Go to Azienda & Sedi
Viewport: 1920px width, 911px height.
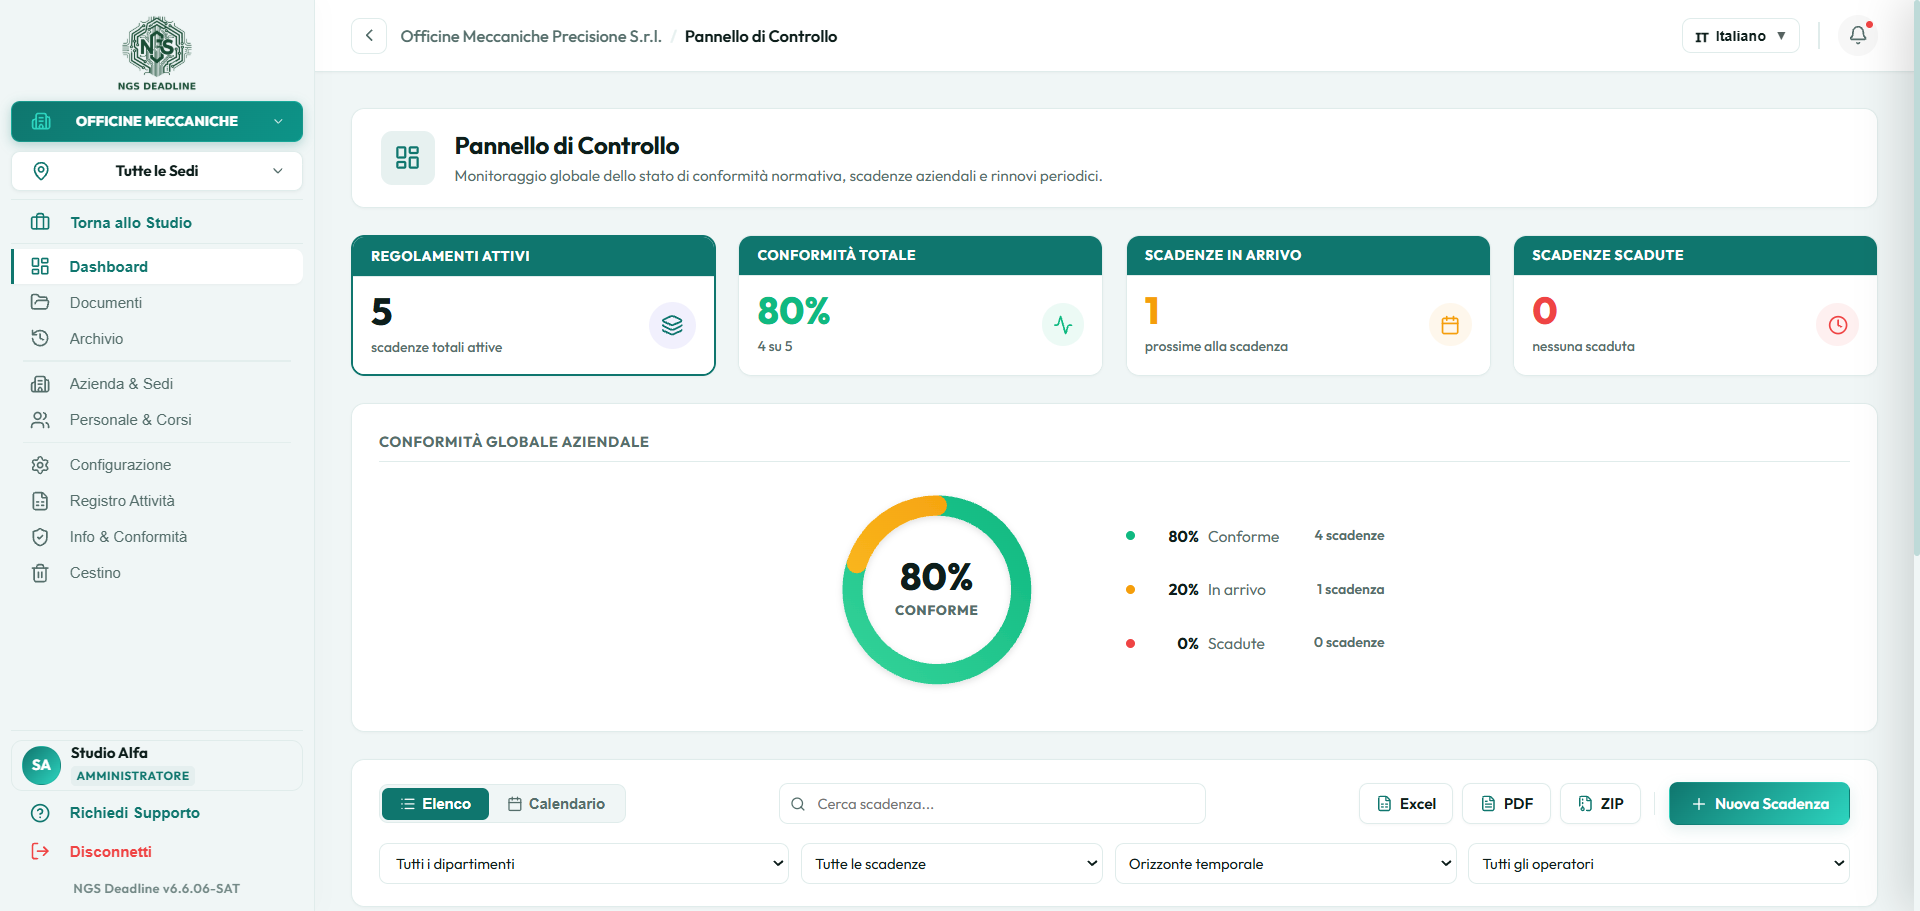157,384
